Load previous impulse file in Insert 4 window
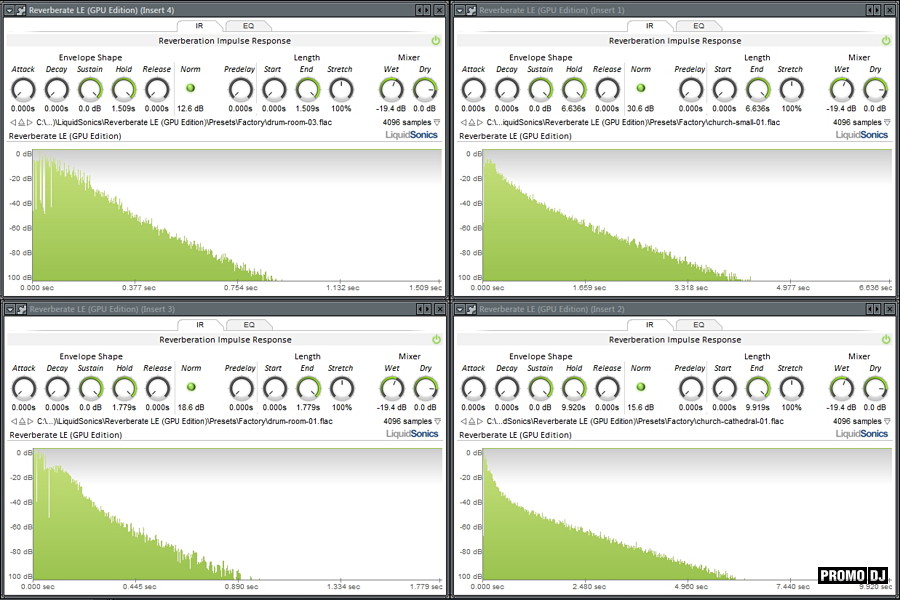This screenshot has height=600, width=900. [12, 122]
